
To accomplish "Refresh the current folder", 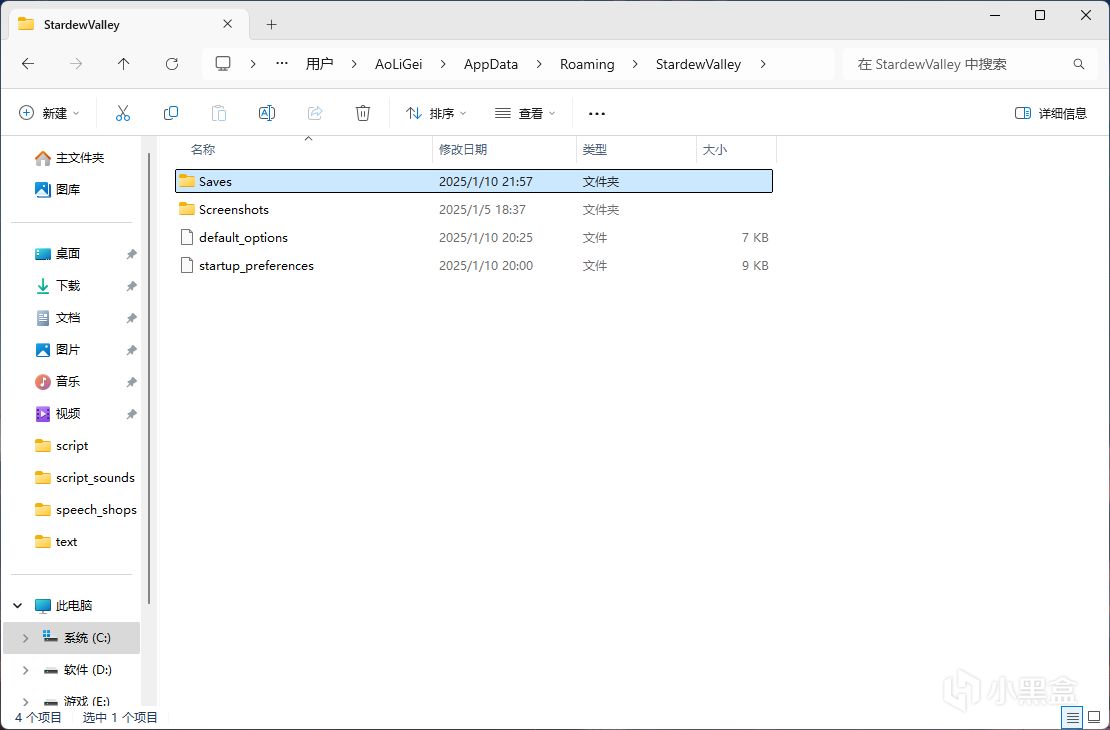I will click(x=171, y=64).
